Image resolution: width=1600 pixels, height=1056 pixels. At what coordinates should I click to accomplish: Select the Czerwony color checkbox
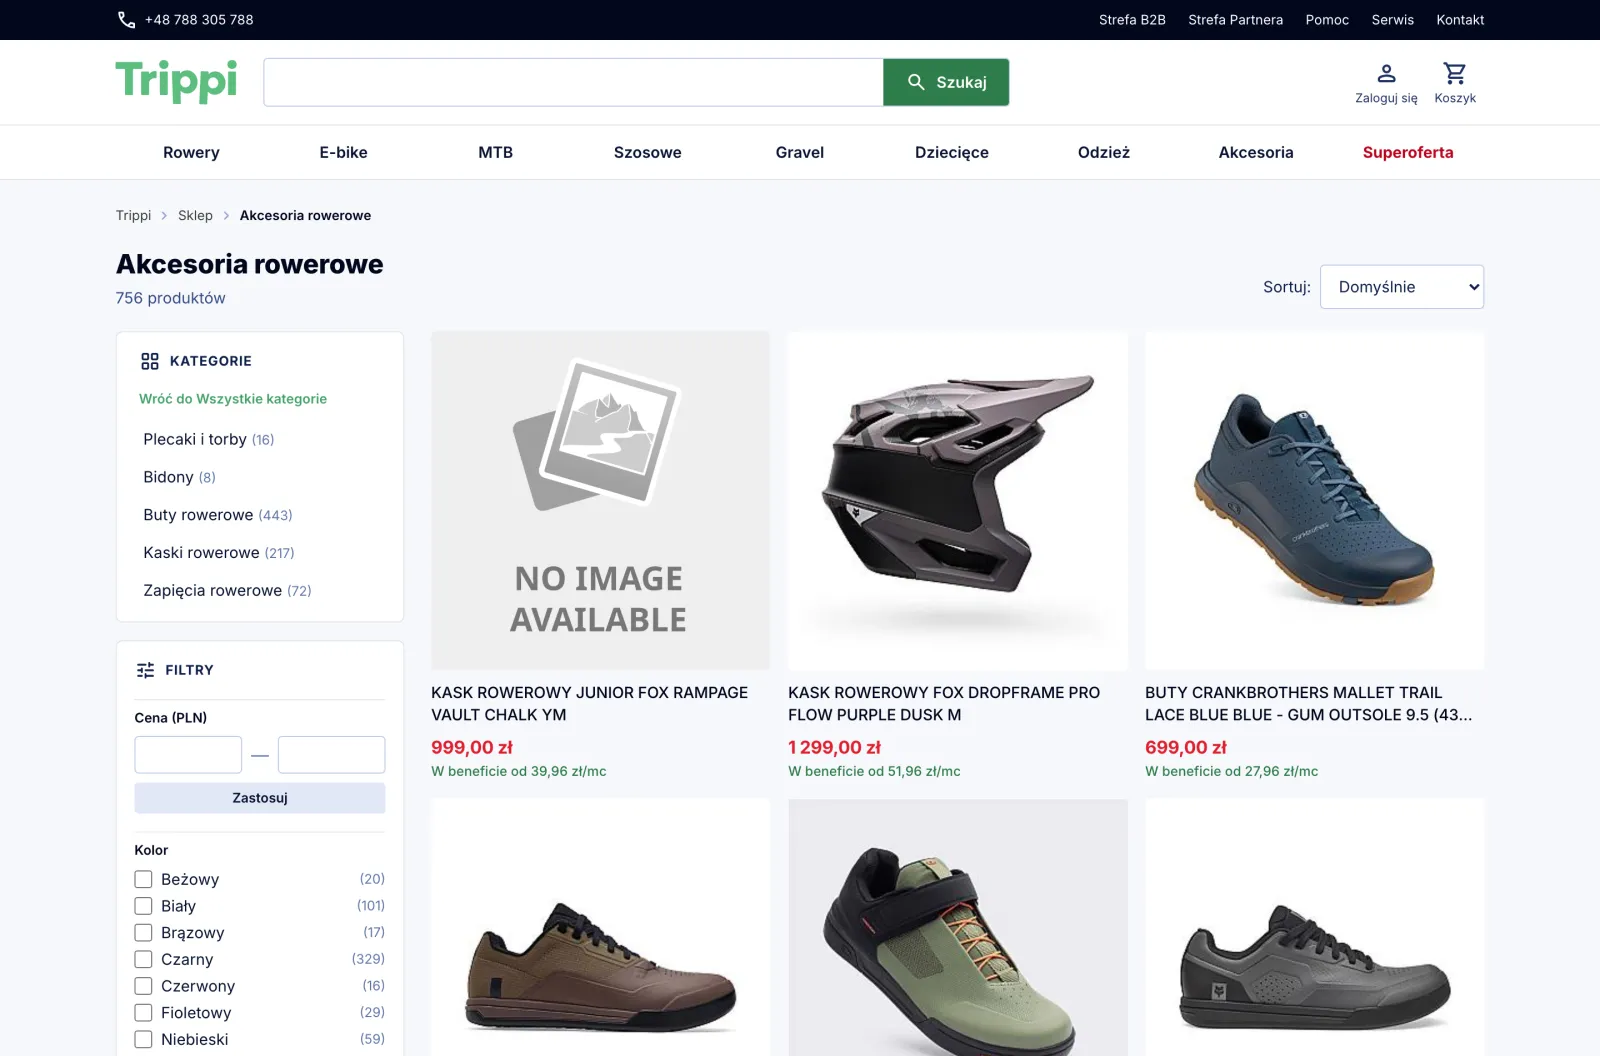coord(143,986)
